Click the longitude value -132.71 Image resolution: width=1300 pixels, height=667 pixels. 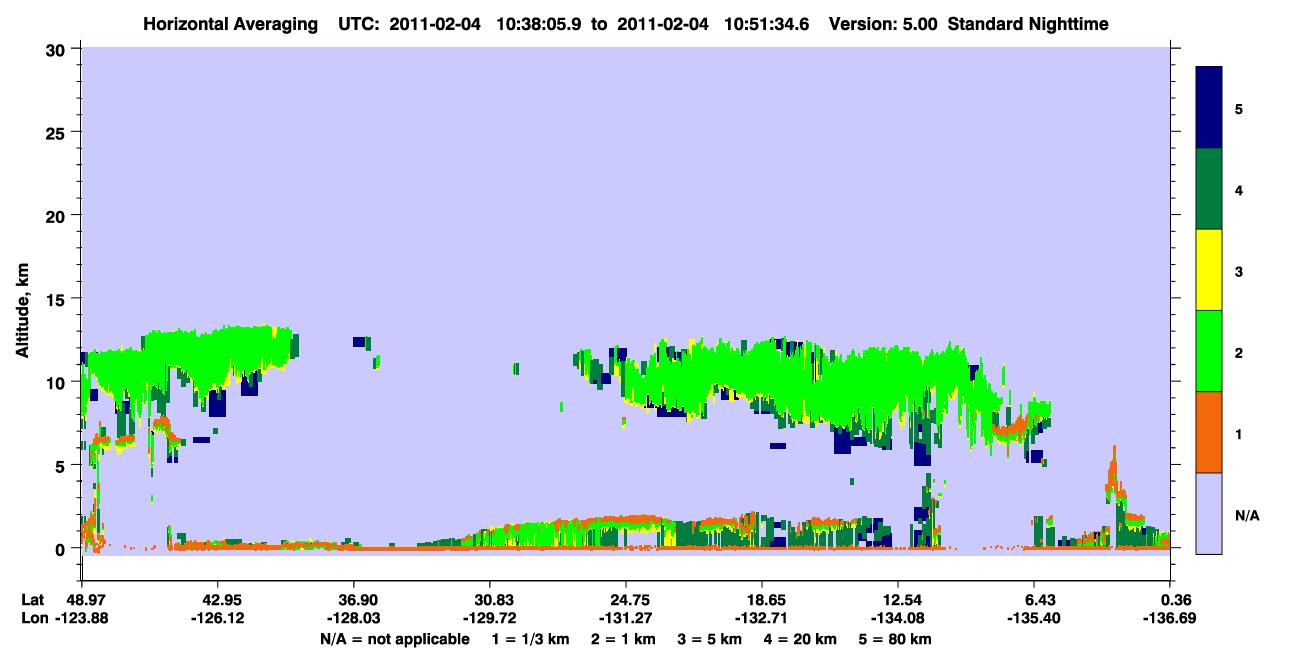763,619
